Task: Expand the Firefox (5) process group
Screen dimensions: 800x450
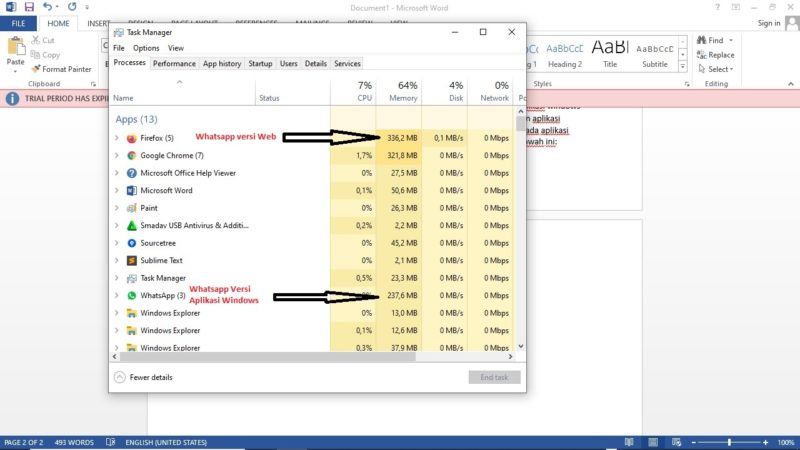Action: pos(117,138)
